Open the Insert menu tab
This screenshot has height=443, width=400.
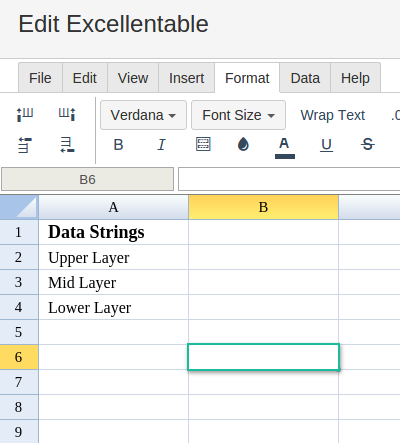(186, 78)
